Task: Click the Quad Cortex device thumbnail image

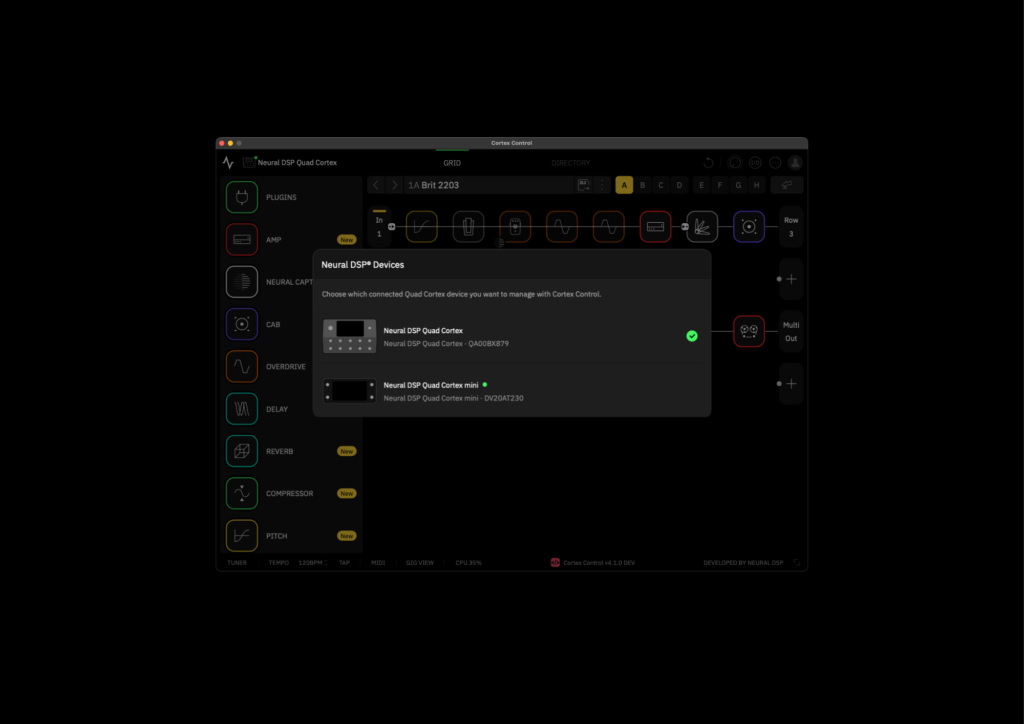Action: (349, 336)
